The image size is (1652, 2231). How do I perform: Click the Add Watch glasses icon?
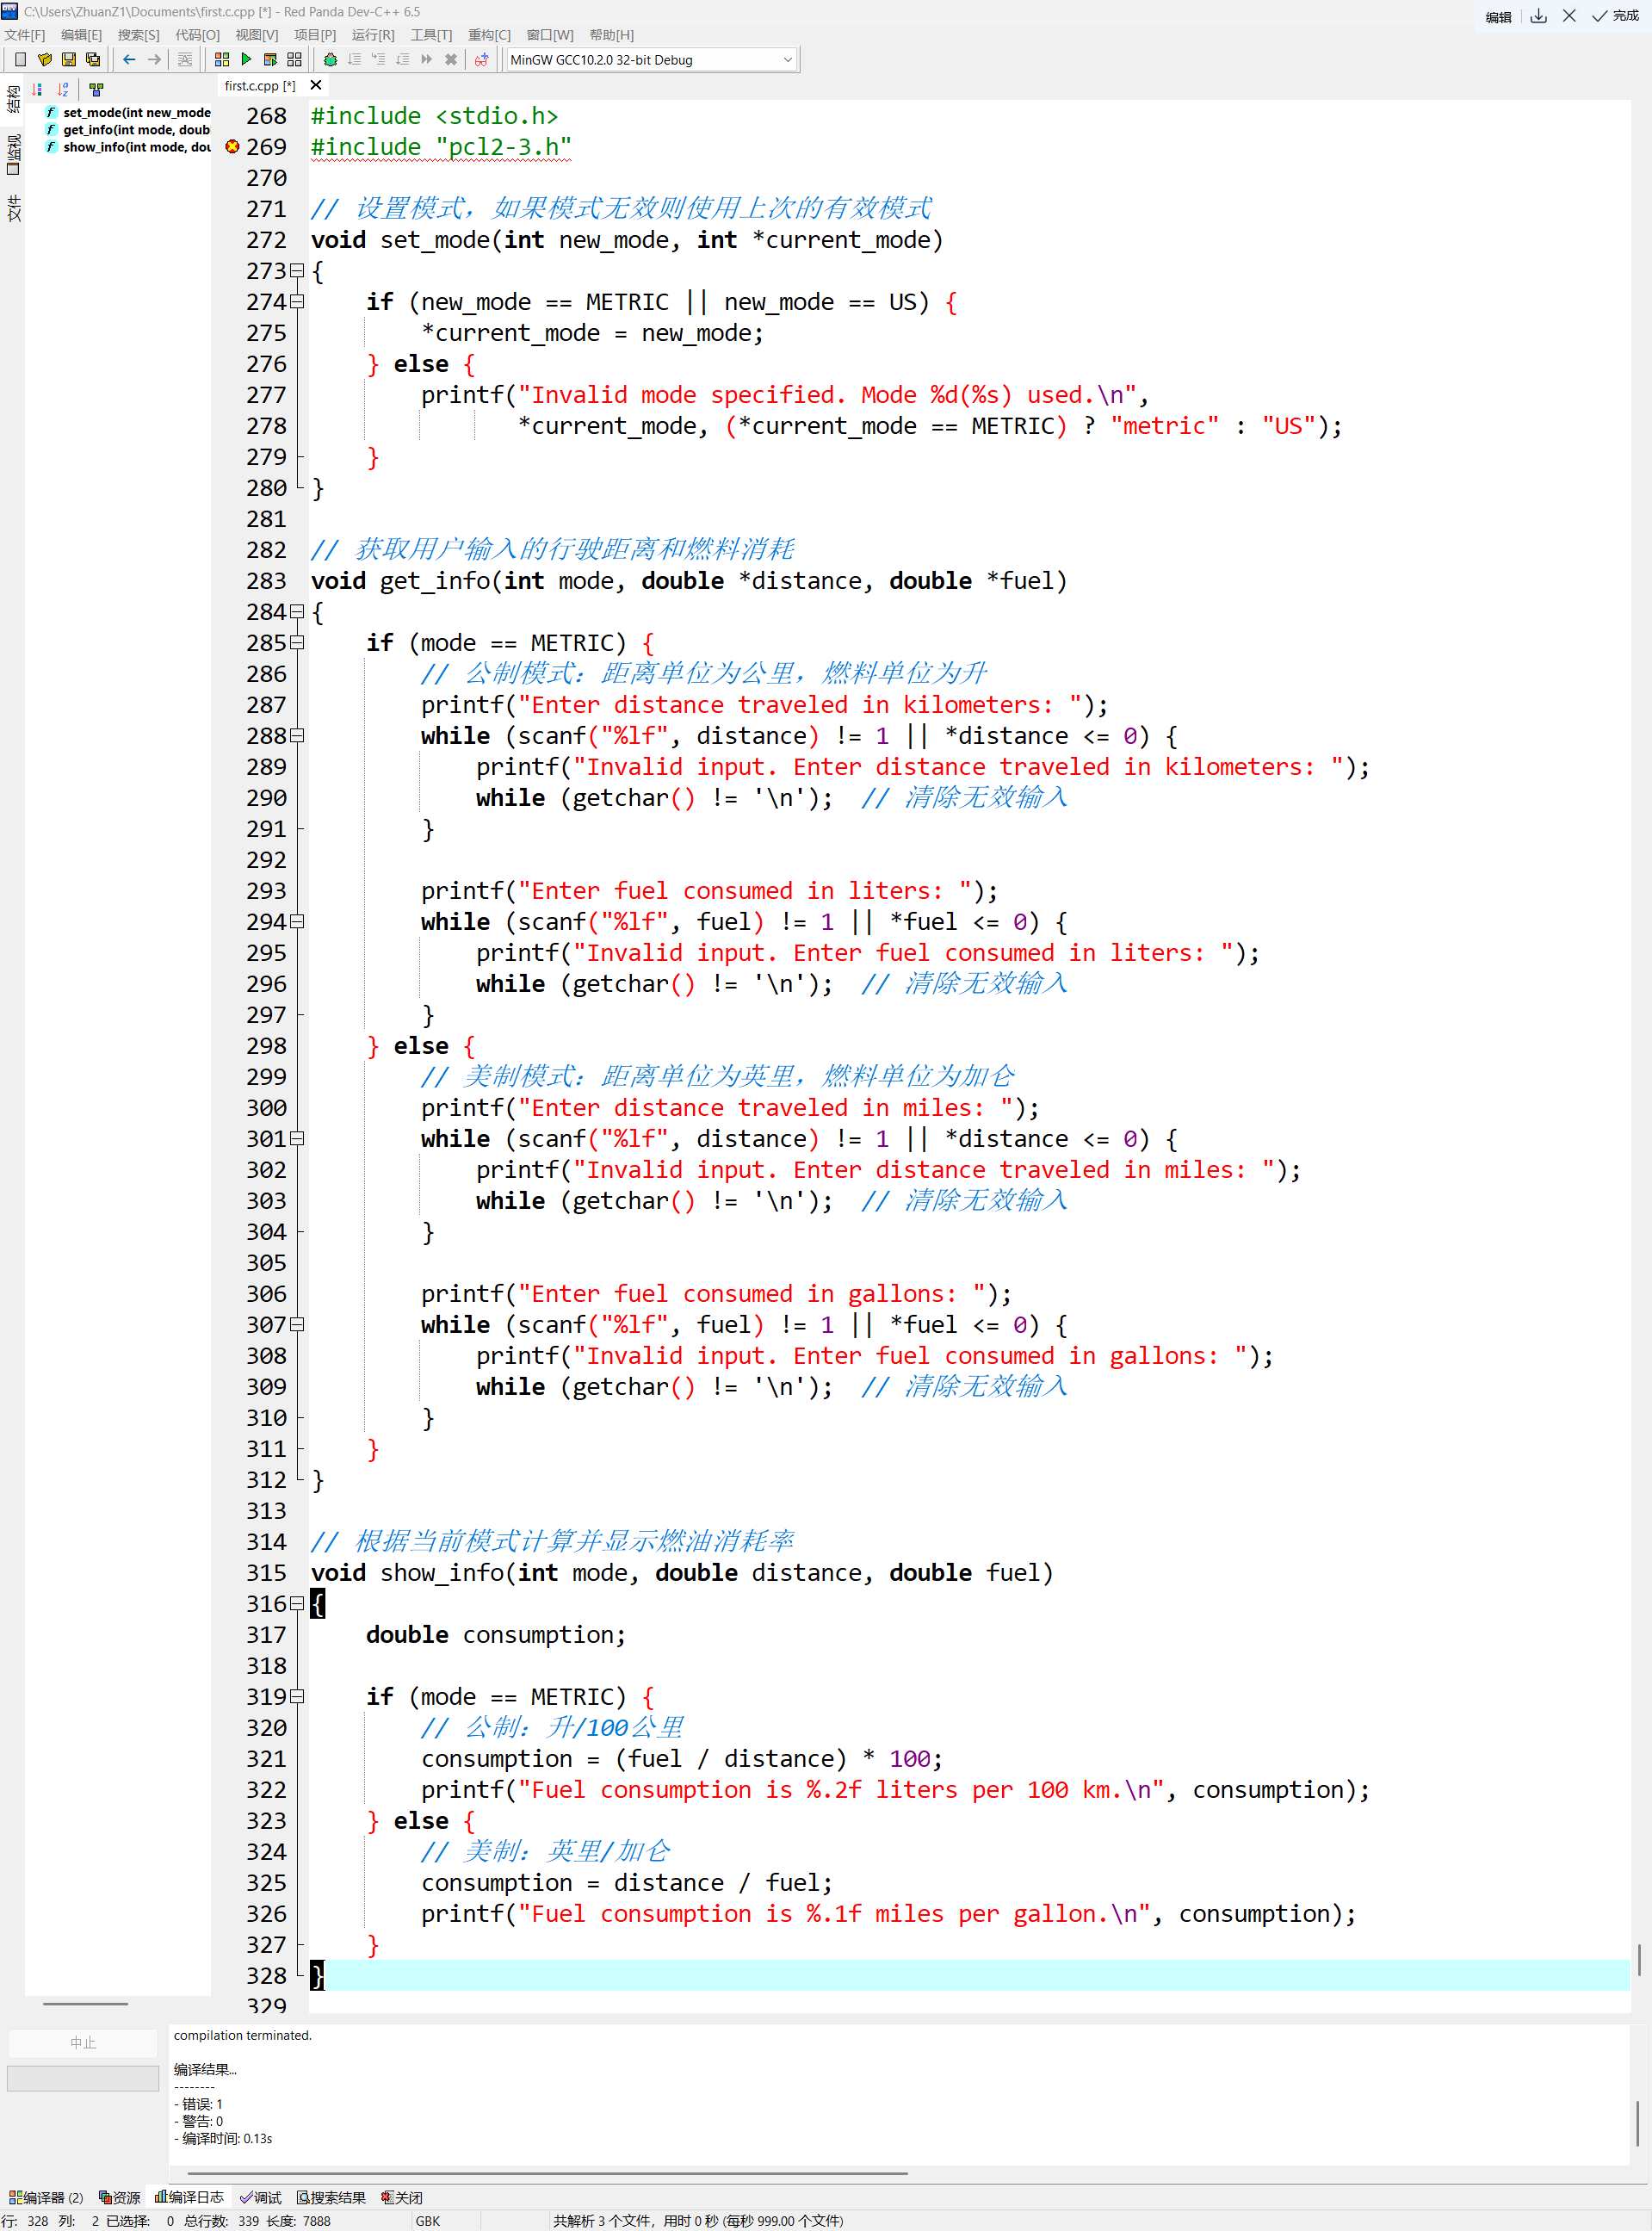click(482, 60)
